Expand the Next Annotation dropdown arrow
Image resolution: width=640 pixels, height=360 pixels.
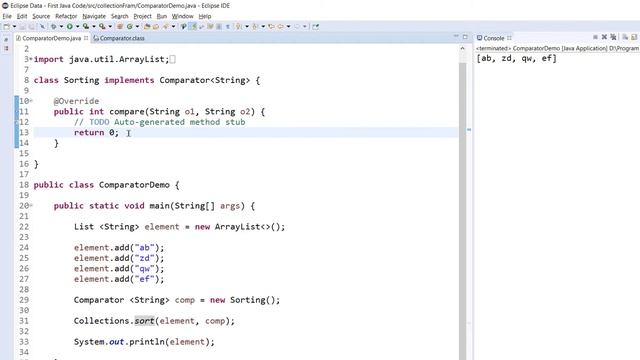pyautogui.click(x=247, y=27)
